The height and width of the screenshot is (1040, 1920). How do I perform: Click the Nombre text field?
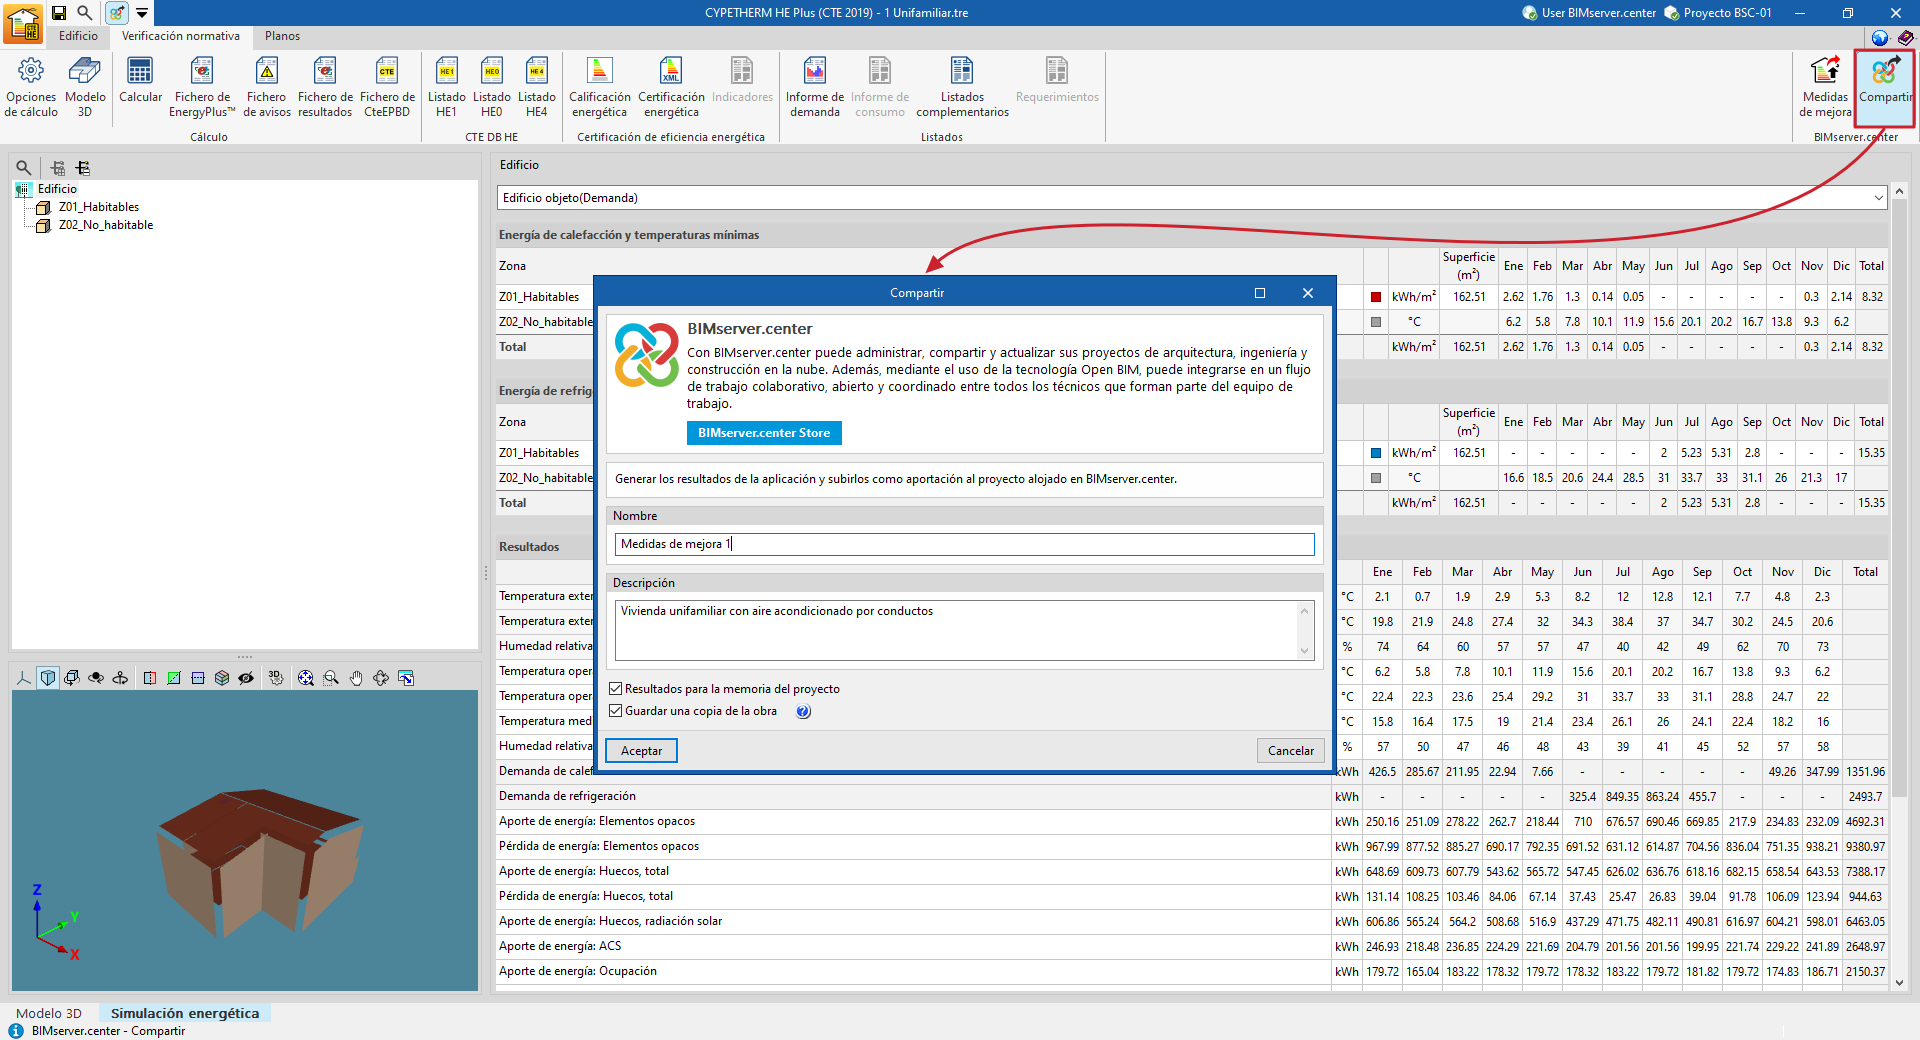pyautogui.click(x=964, y=544)
